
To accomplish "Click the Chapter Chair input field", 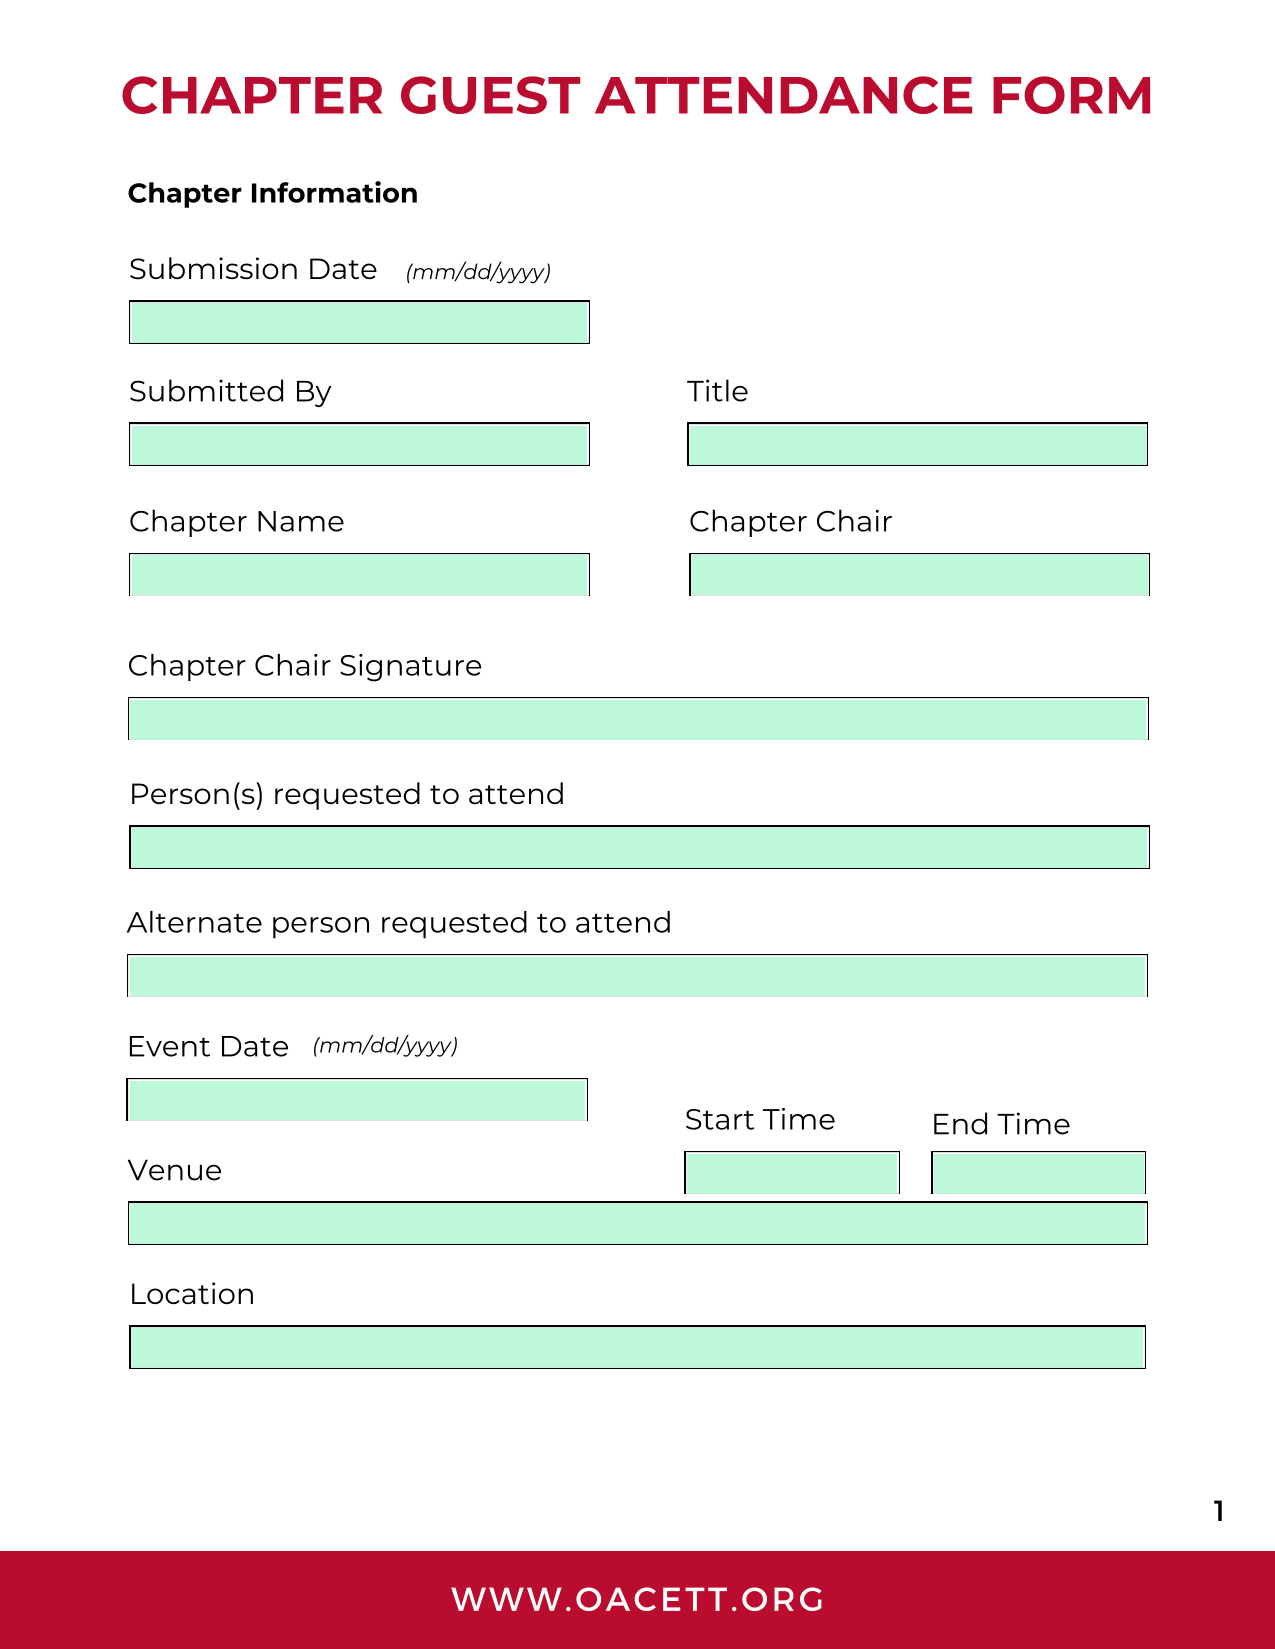I will pyautogui.click(x=919, y=575).
